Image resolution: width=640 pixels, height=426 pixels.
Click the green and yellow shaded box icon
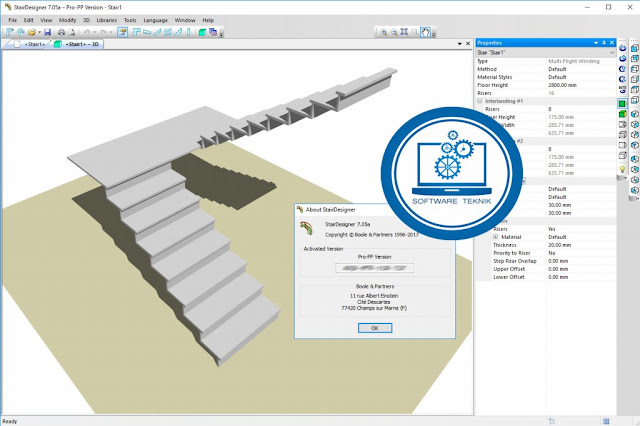tap(622, 114)
